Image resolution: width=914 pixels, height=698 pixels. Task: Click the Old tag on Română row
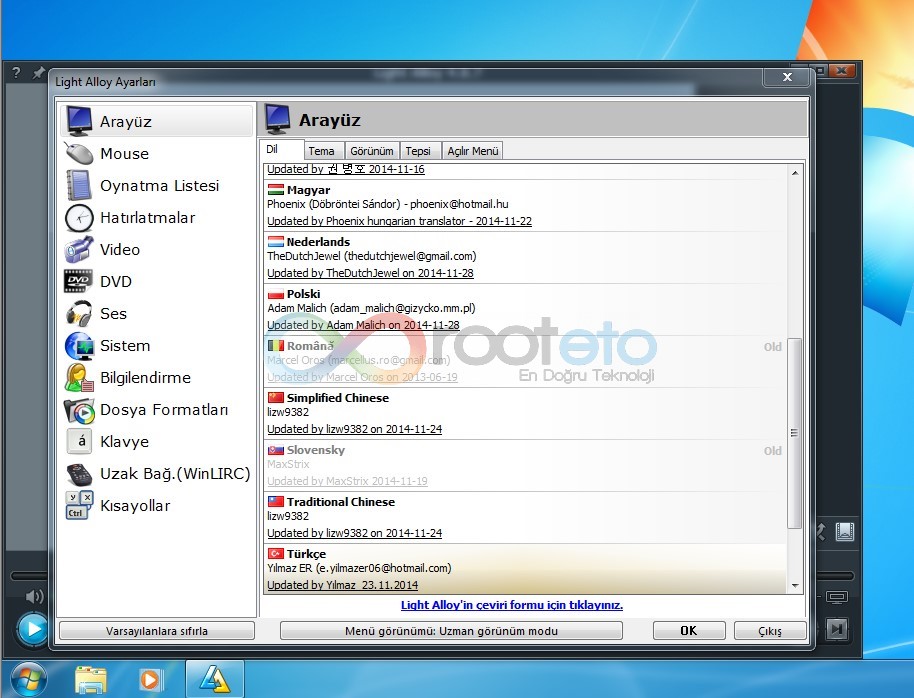(773, 347)
